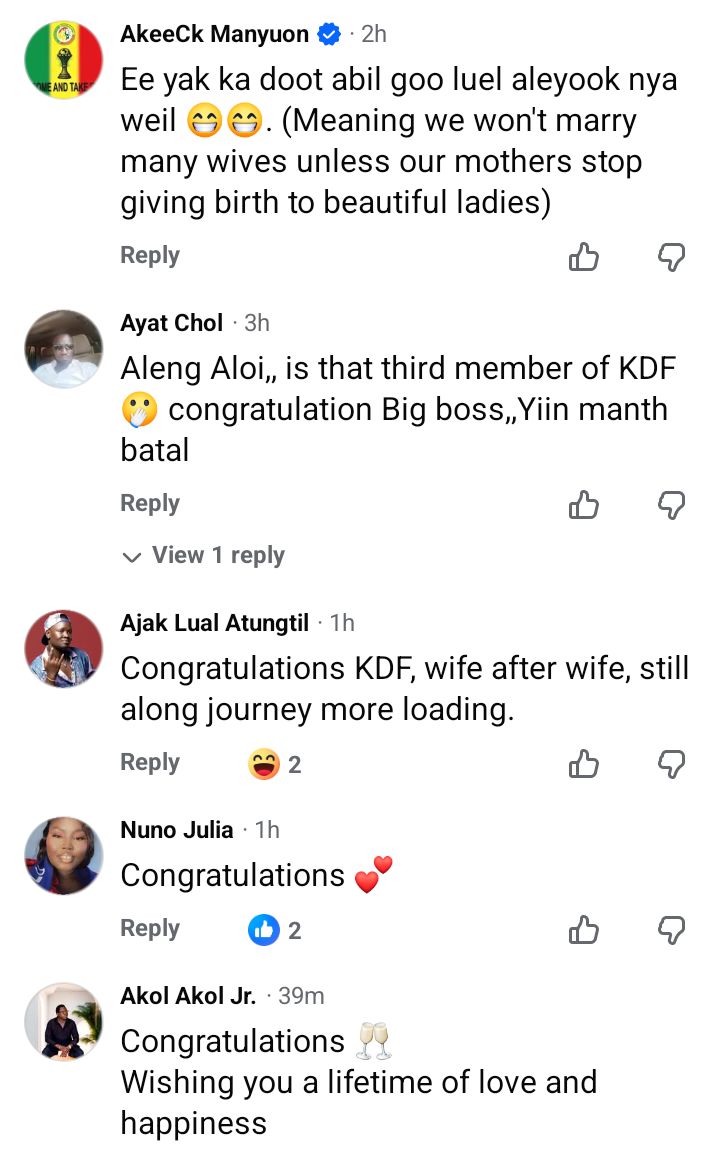Like AkeeCk Manyuon's comment

(x=584, y=258)
